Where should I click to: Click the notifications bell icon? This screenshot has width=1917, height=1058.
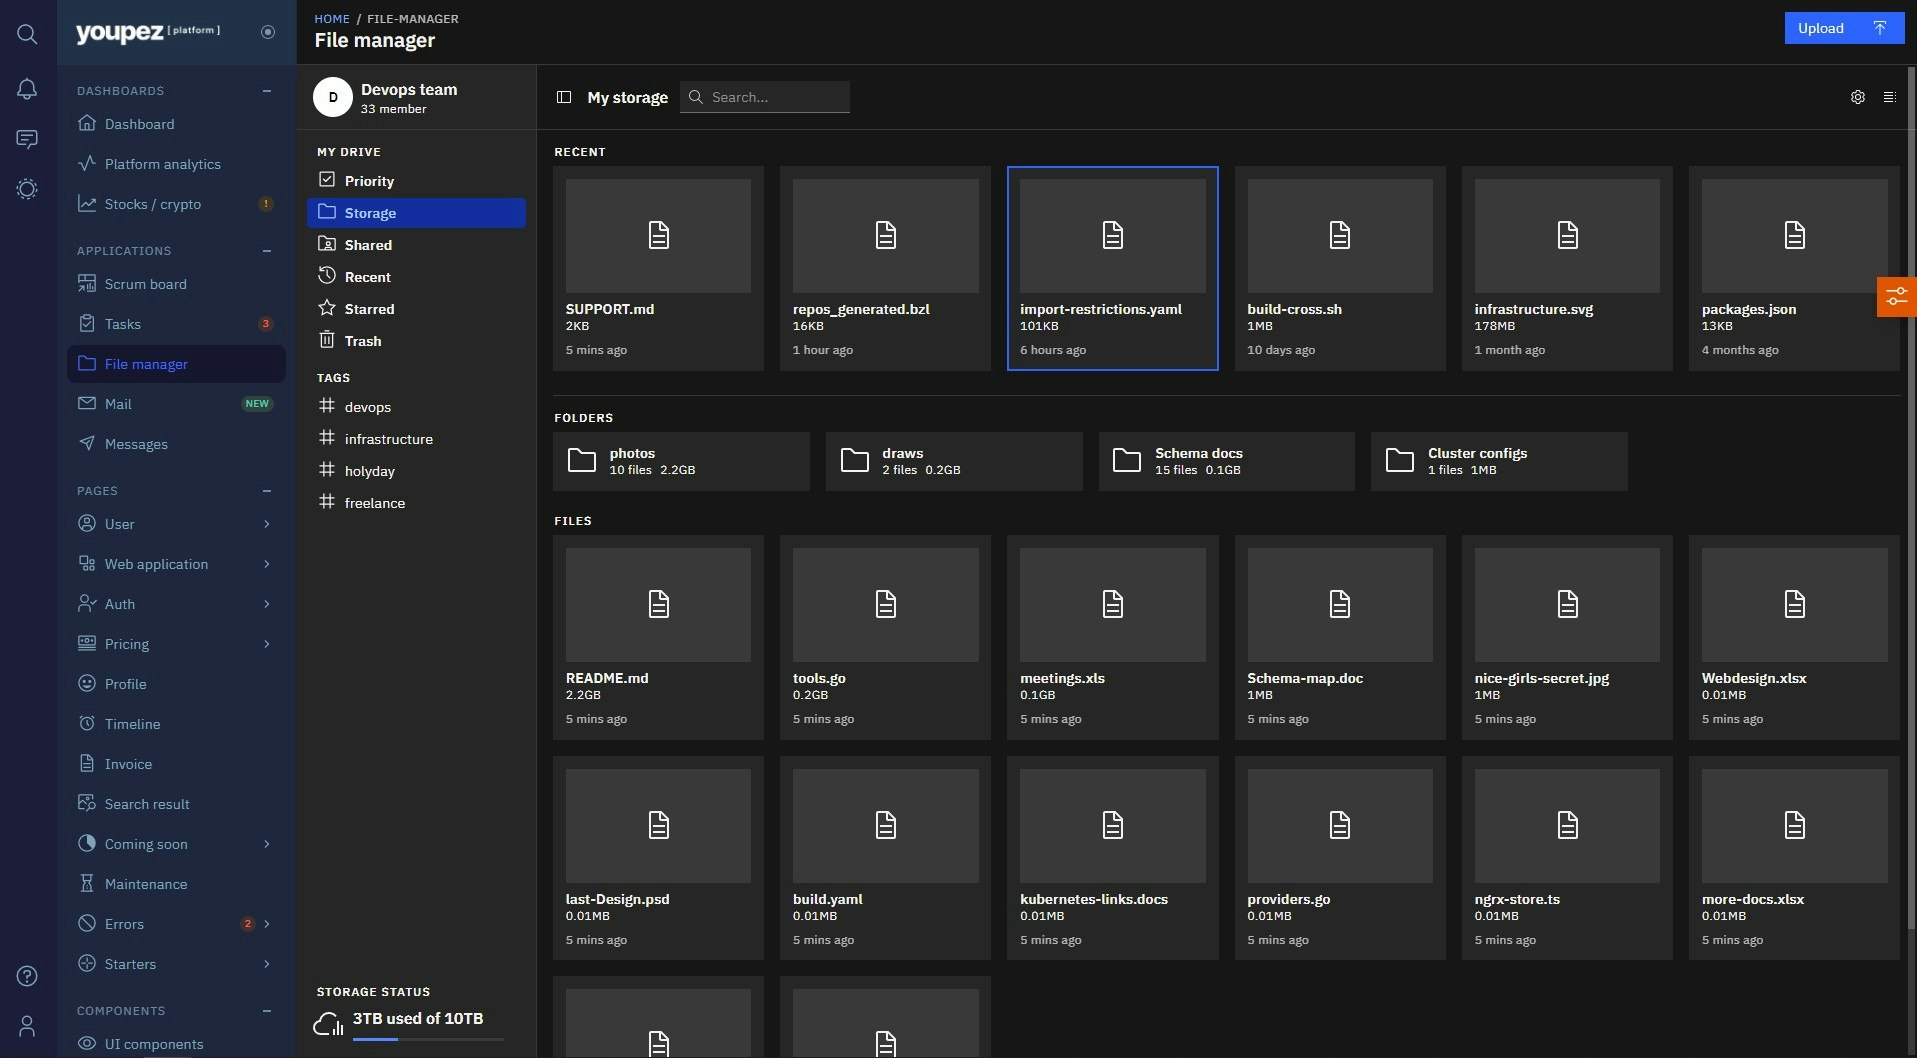coord(27,88)
